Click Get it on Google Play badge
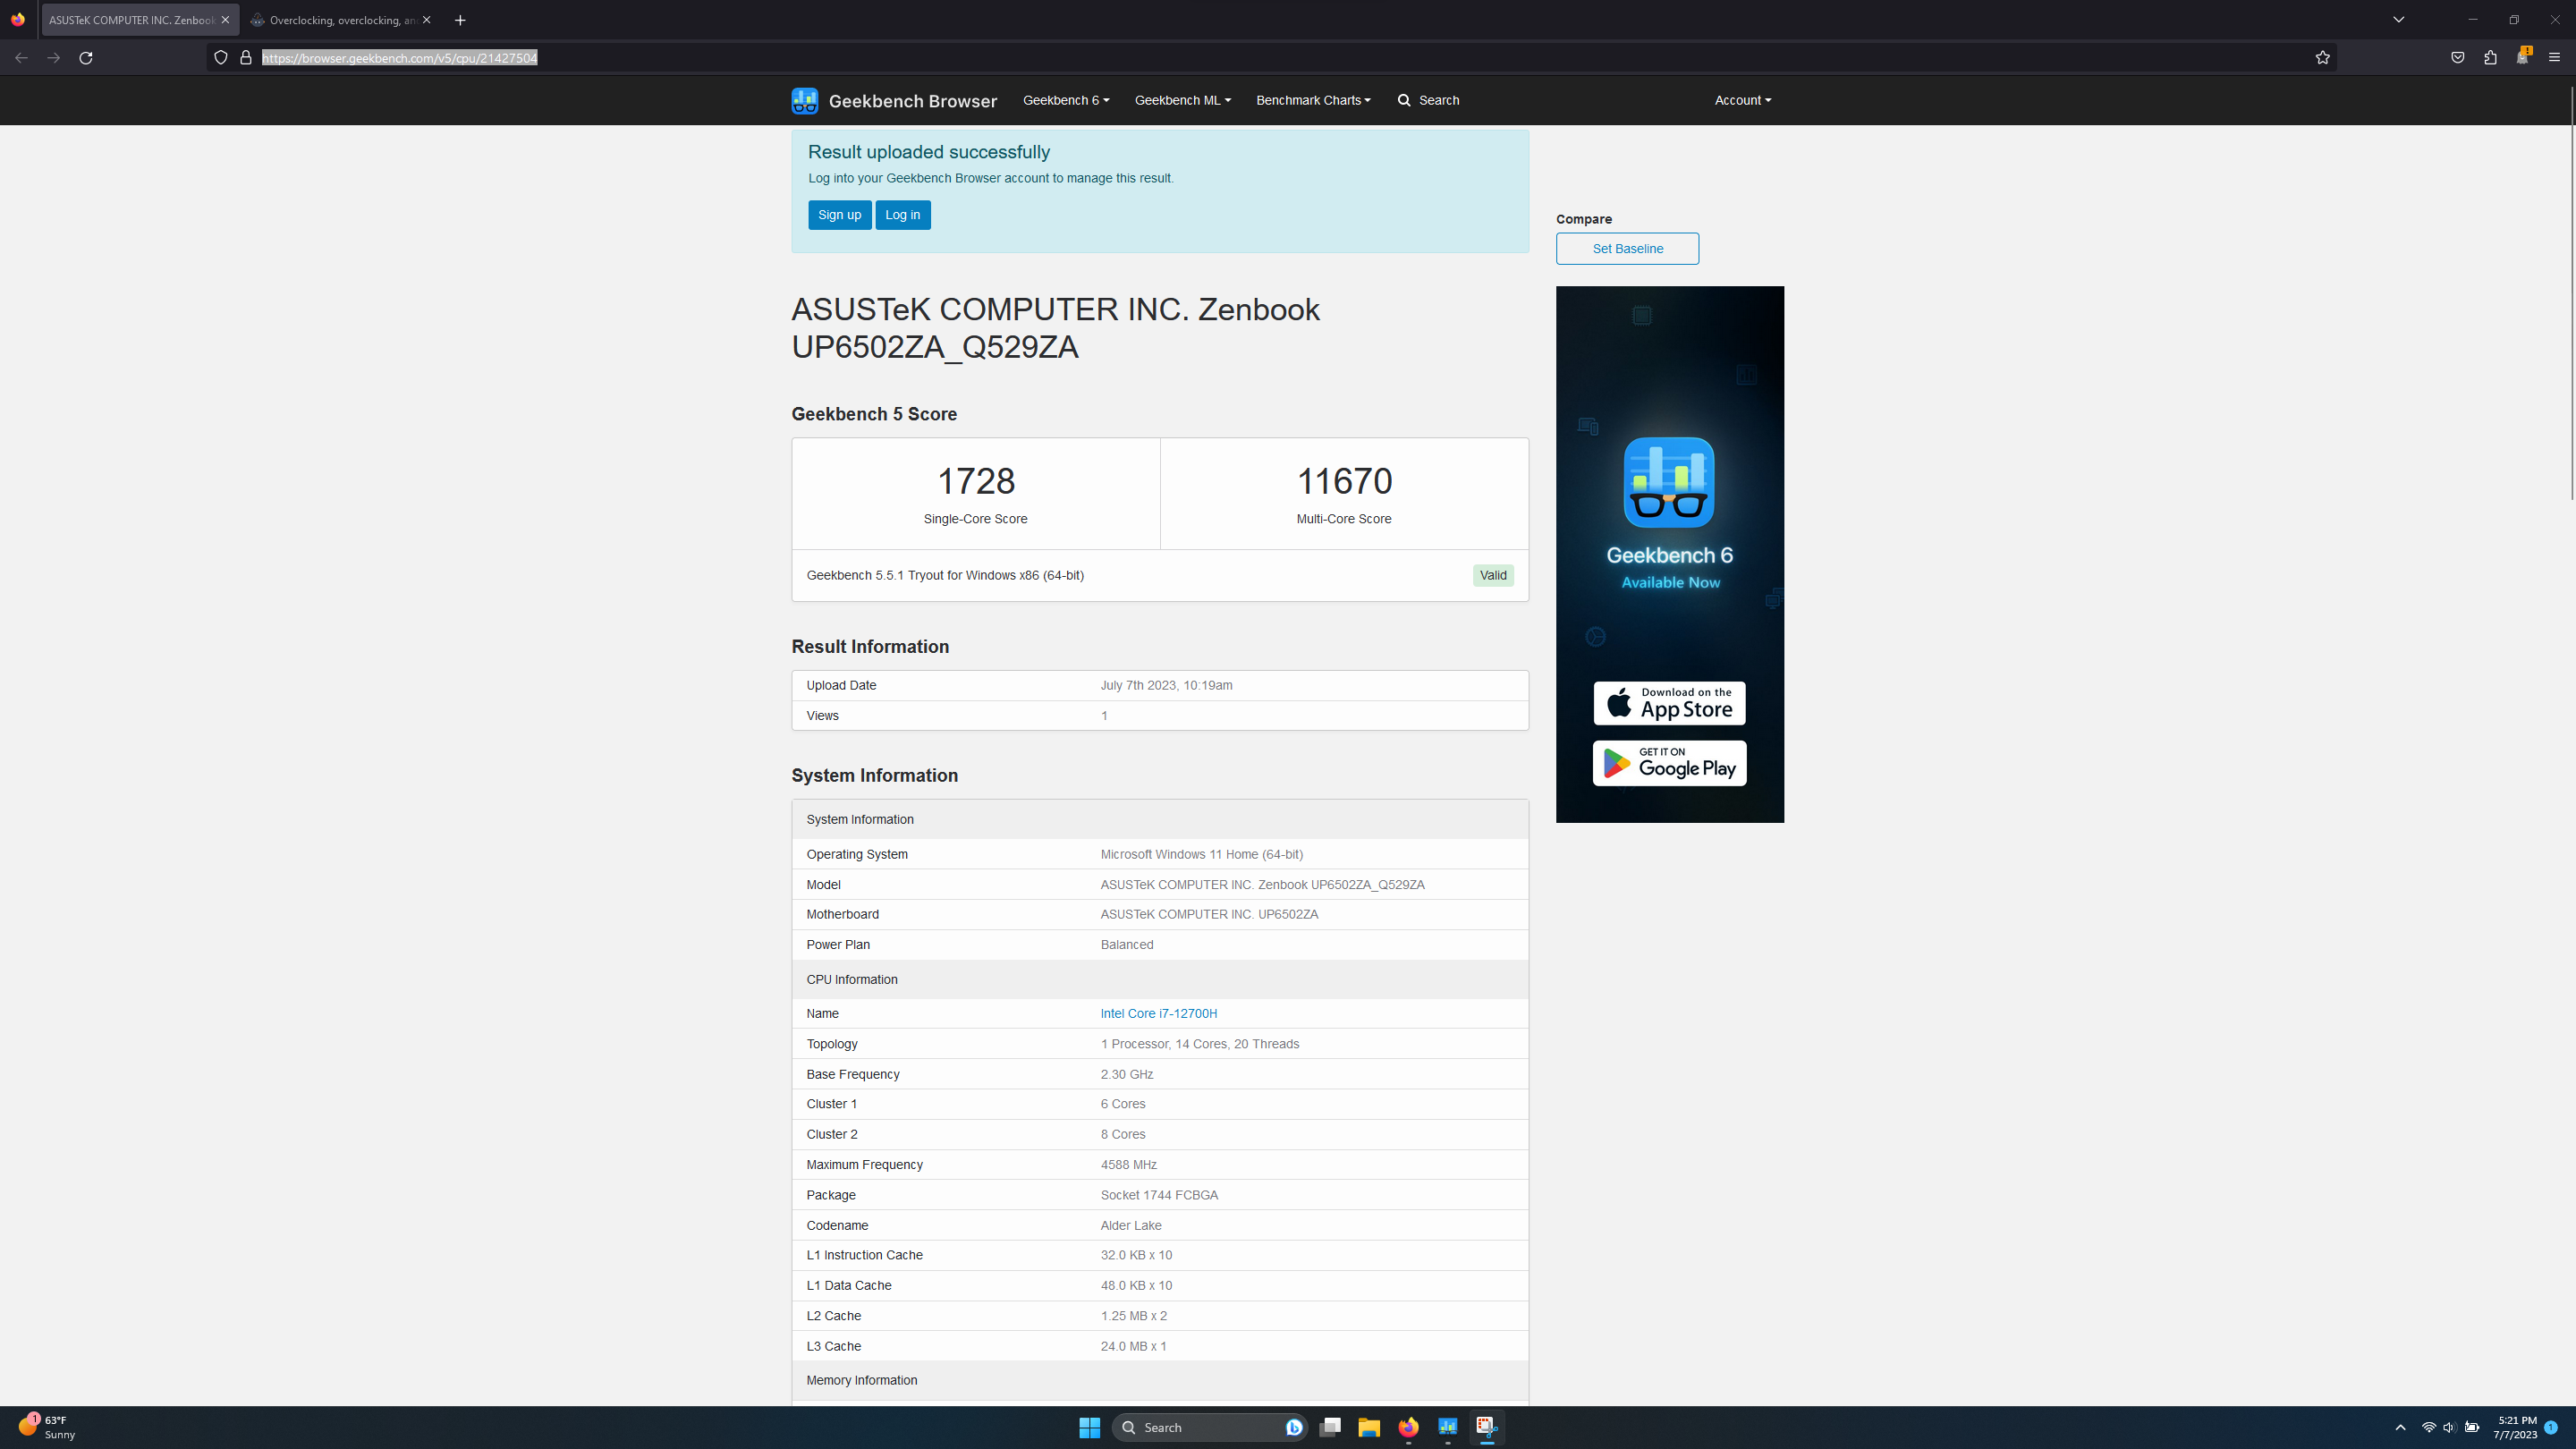 [1669, 764]
